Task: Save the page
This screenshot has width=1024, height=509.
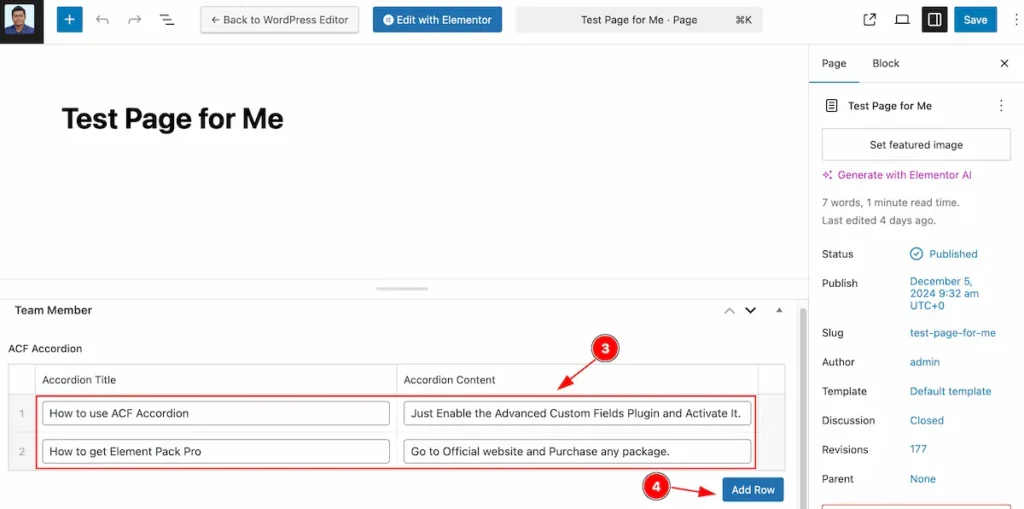Action: [975, 20]
